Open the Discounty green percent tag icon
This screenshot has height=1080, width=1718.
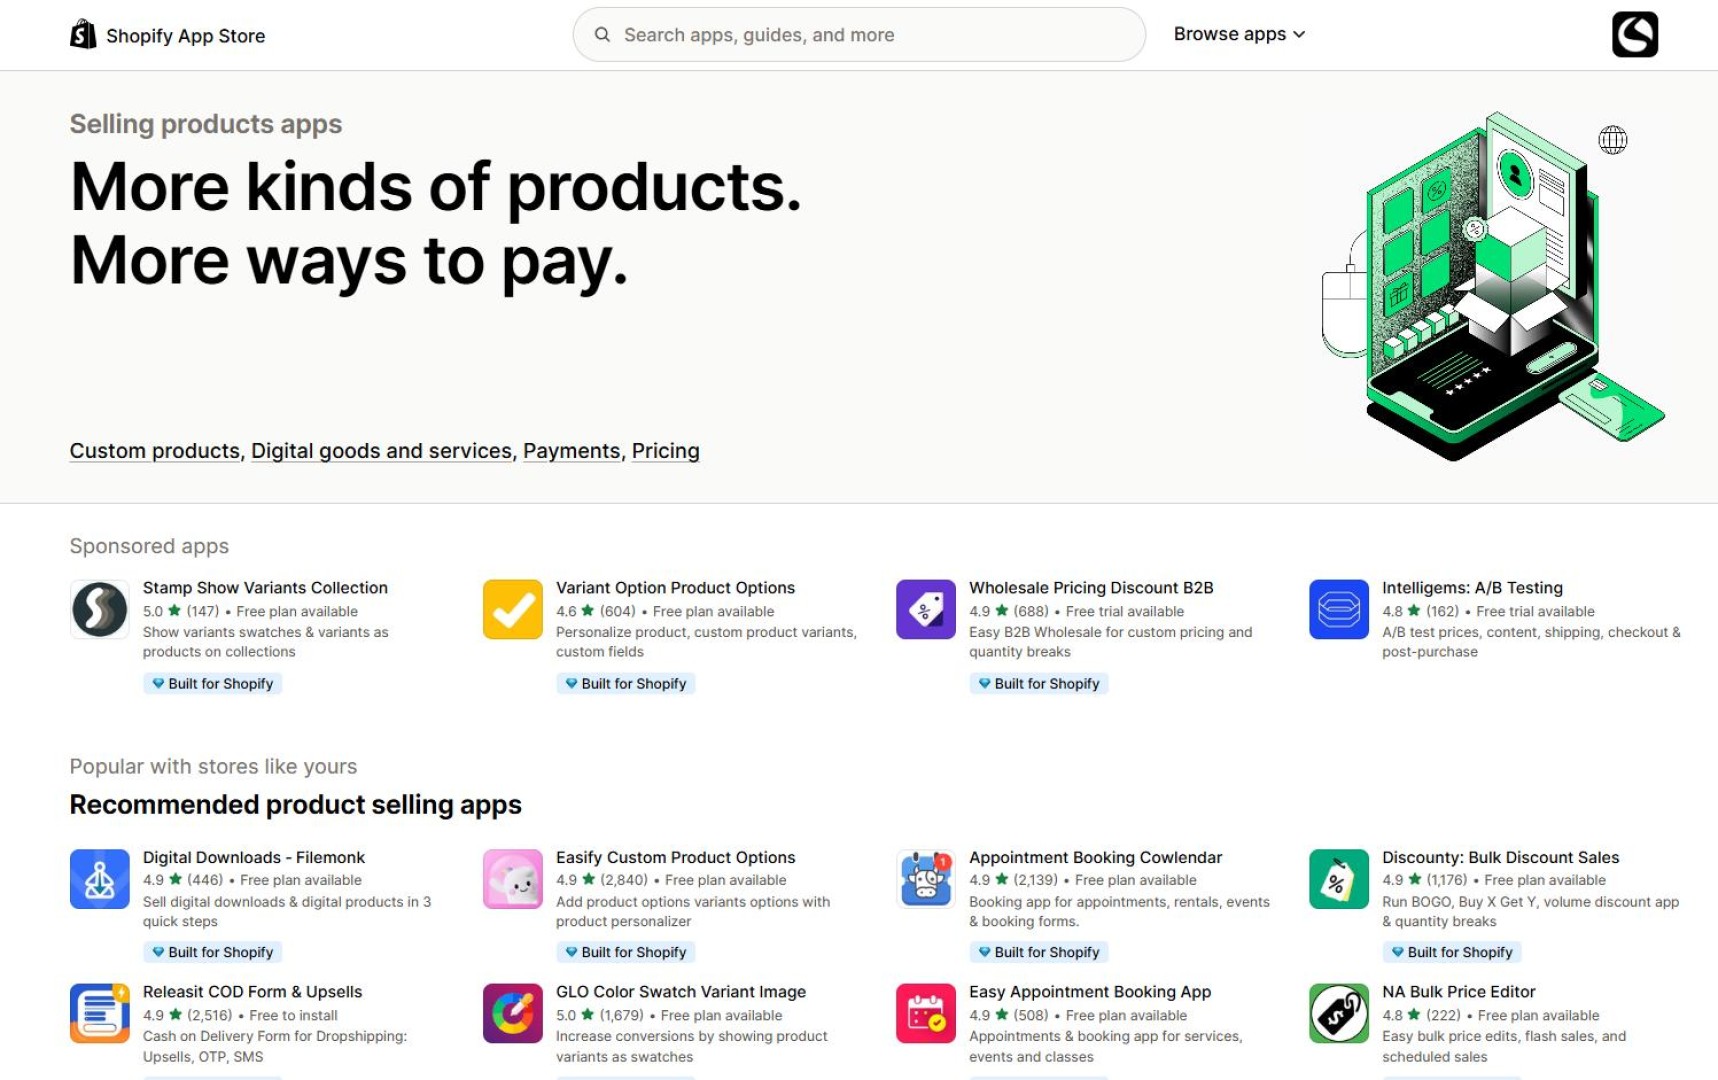1338,879
